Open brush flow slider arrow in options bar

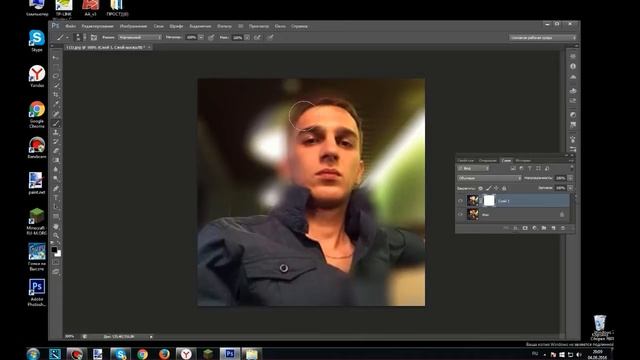tap(247, 37)
